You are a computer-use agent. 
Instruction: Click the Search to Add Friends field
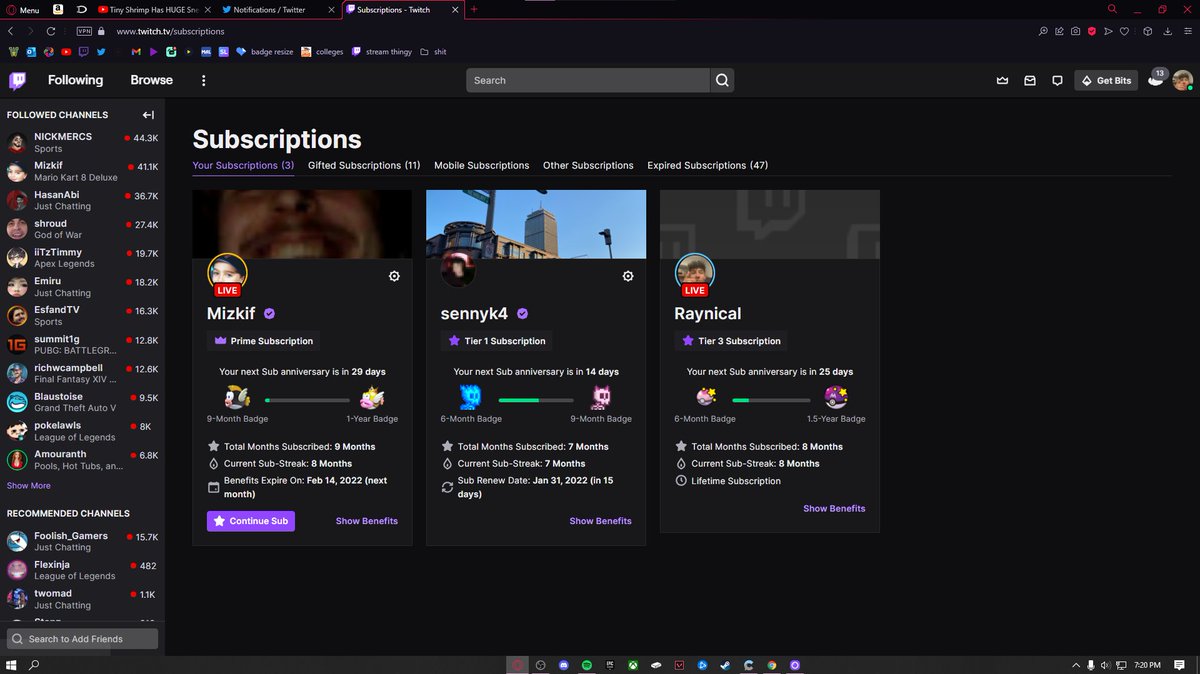[83, 639]
